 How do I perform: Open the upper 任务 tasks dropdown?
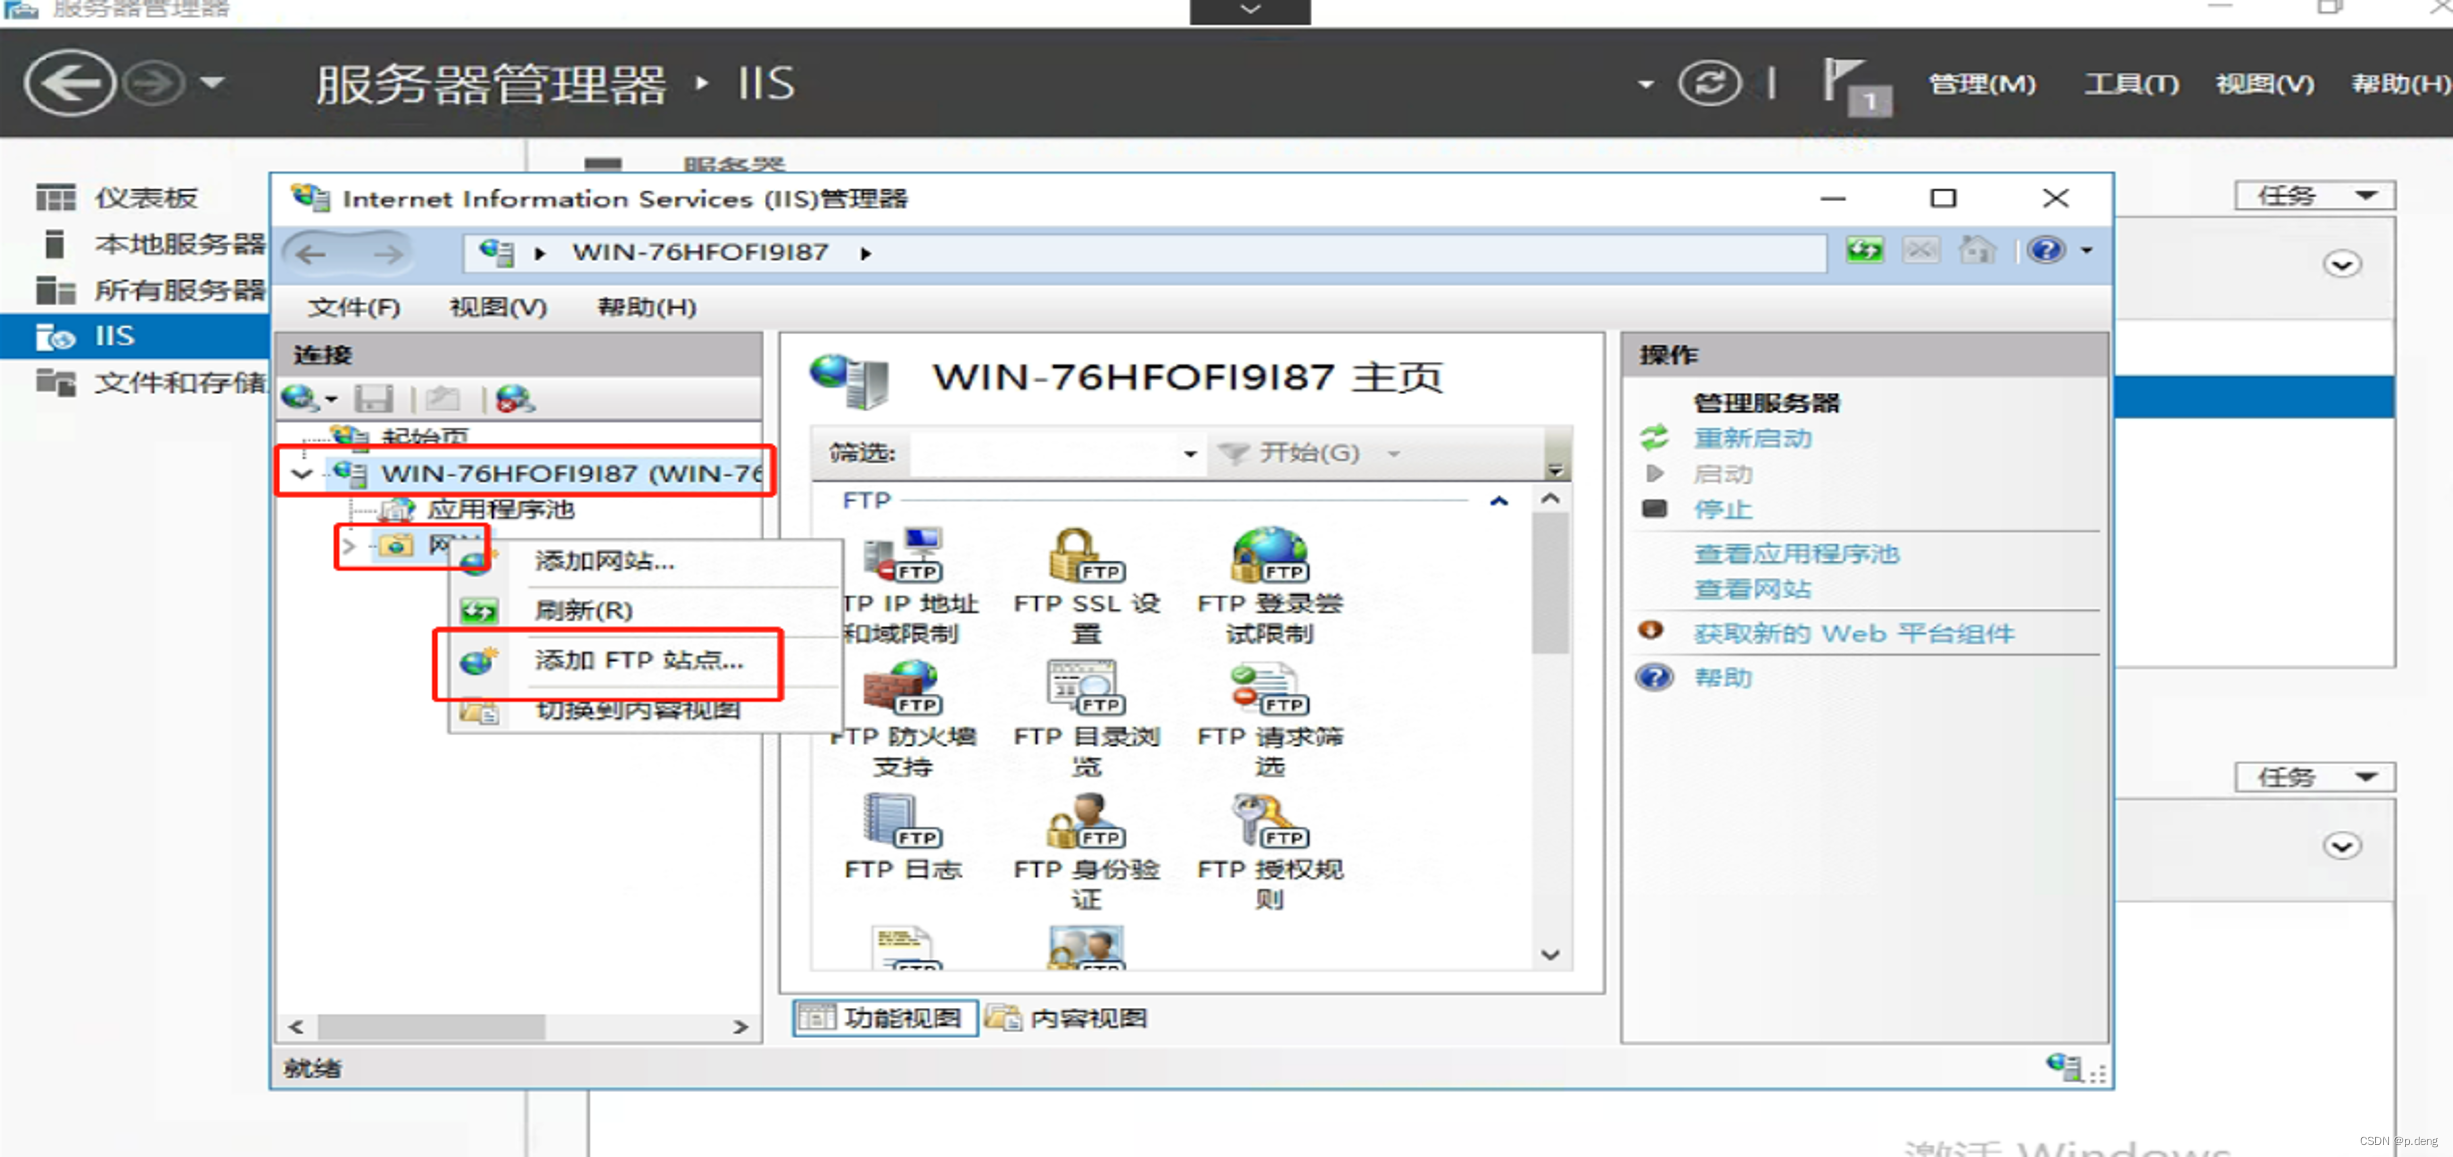pyautogui.click(x=2314, y=195)
